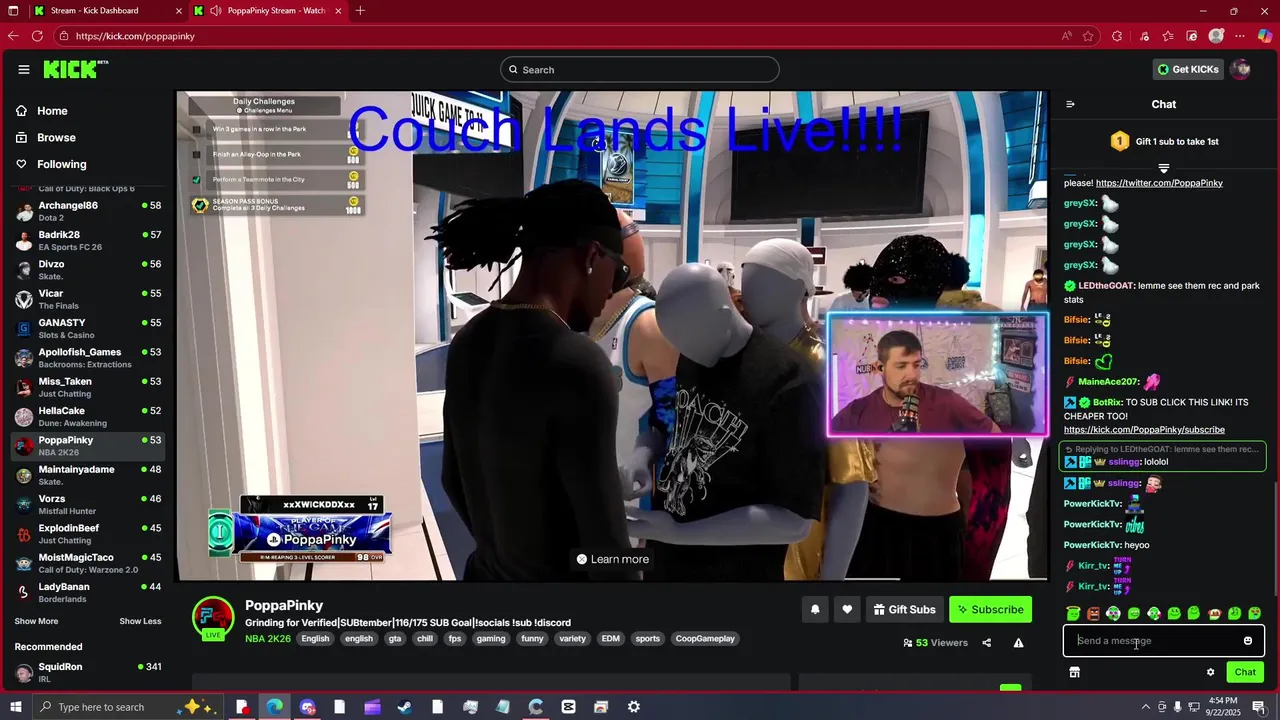Click Show Less in followed channels
This screenshot has height=720, width=1280.
140,621
